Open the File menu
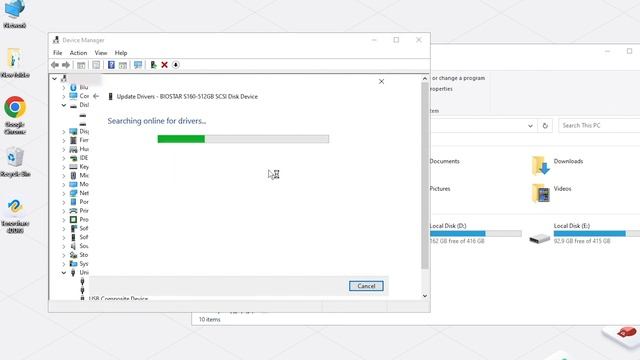Viewport: 640px width, 360px height. [x=58, y=53]
